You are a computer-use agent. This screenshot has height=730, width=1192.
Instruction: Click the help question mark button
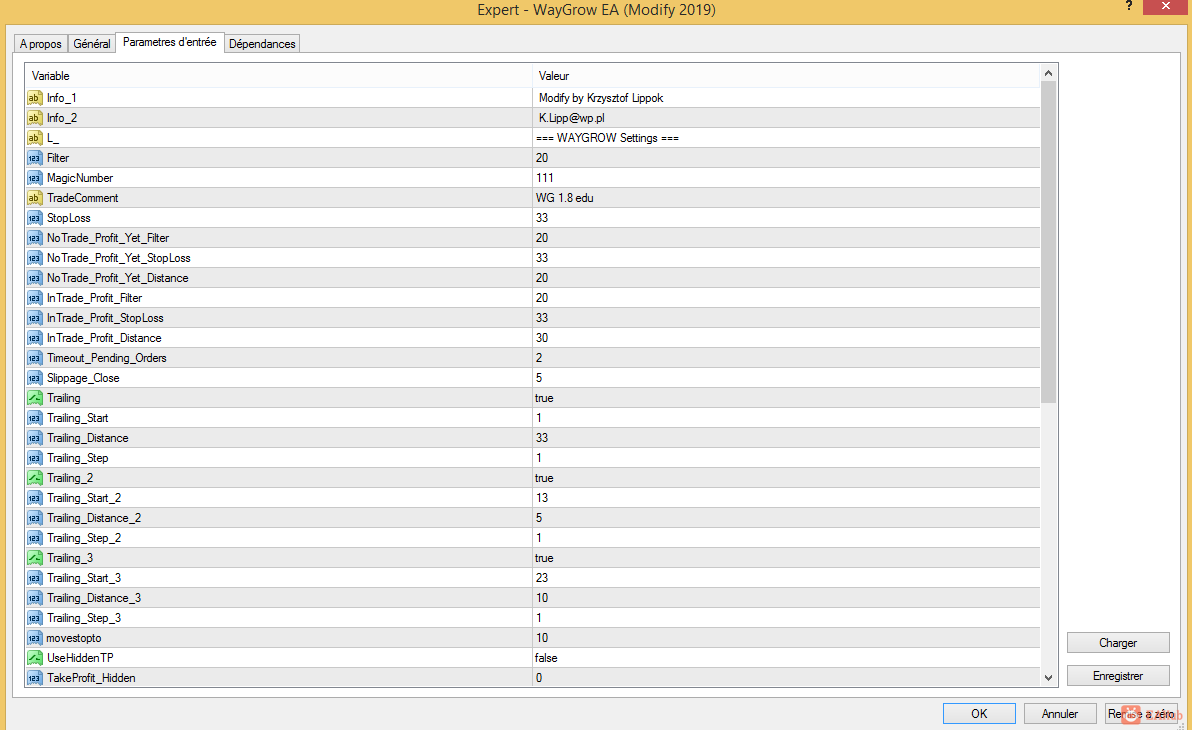click(x=1129, y=6)
